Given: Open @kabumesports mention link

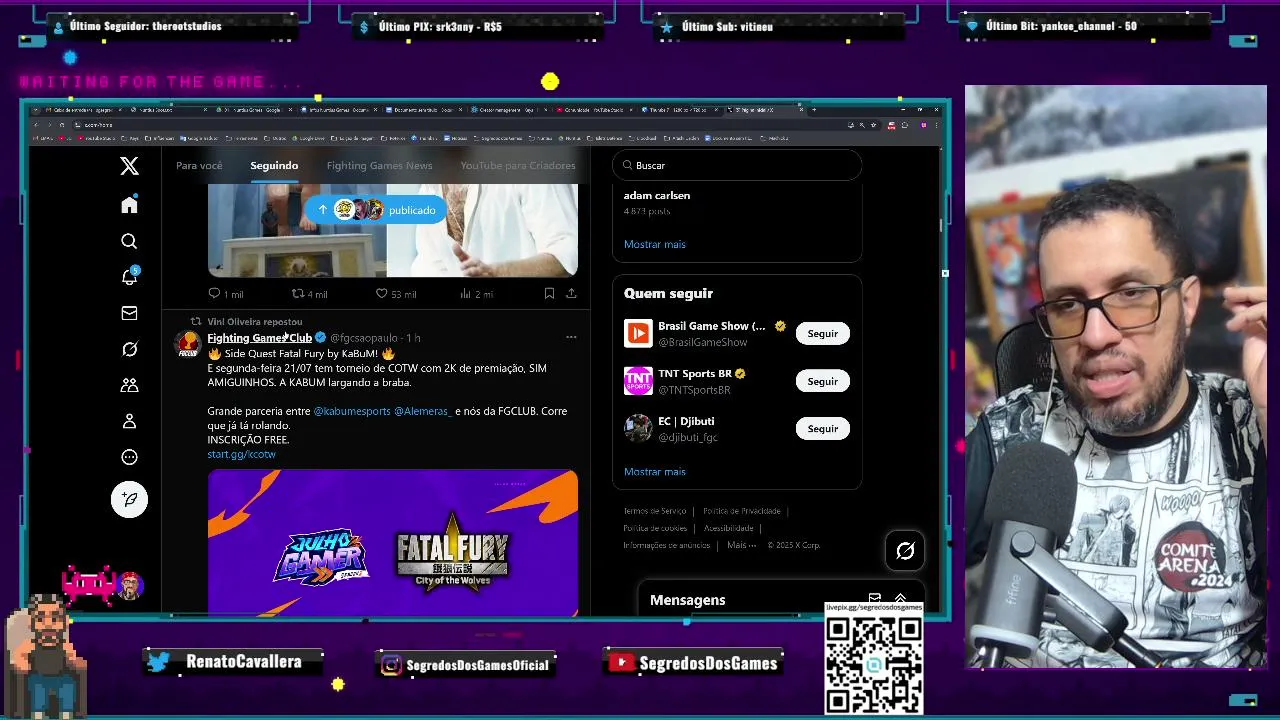Looking at the screenshot, I should 352,411.
